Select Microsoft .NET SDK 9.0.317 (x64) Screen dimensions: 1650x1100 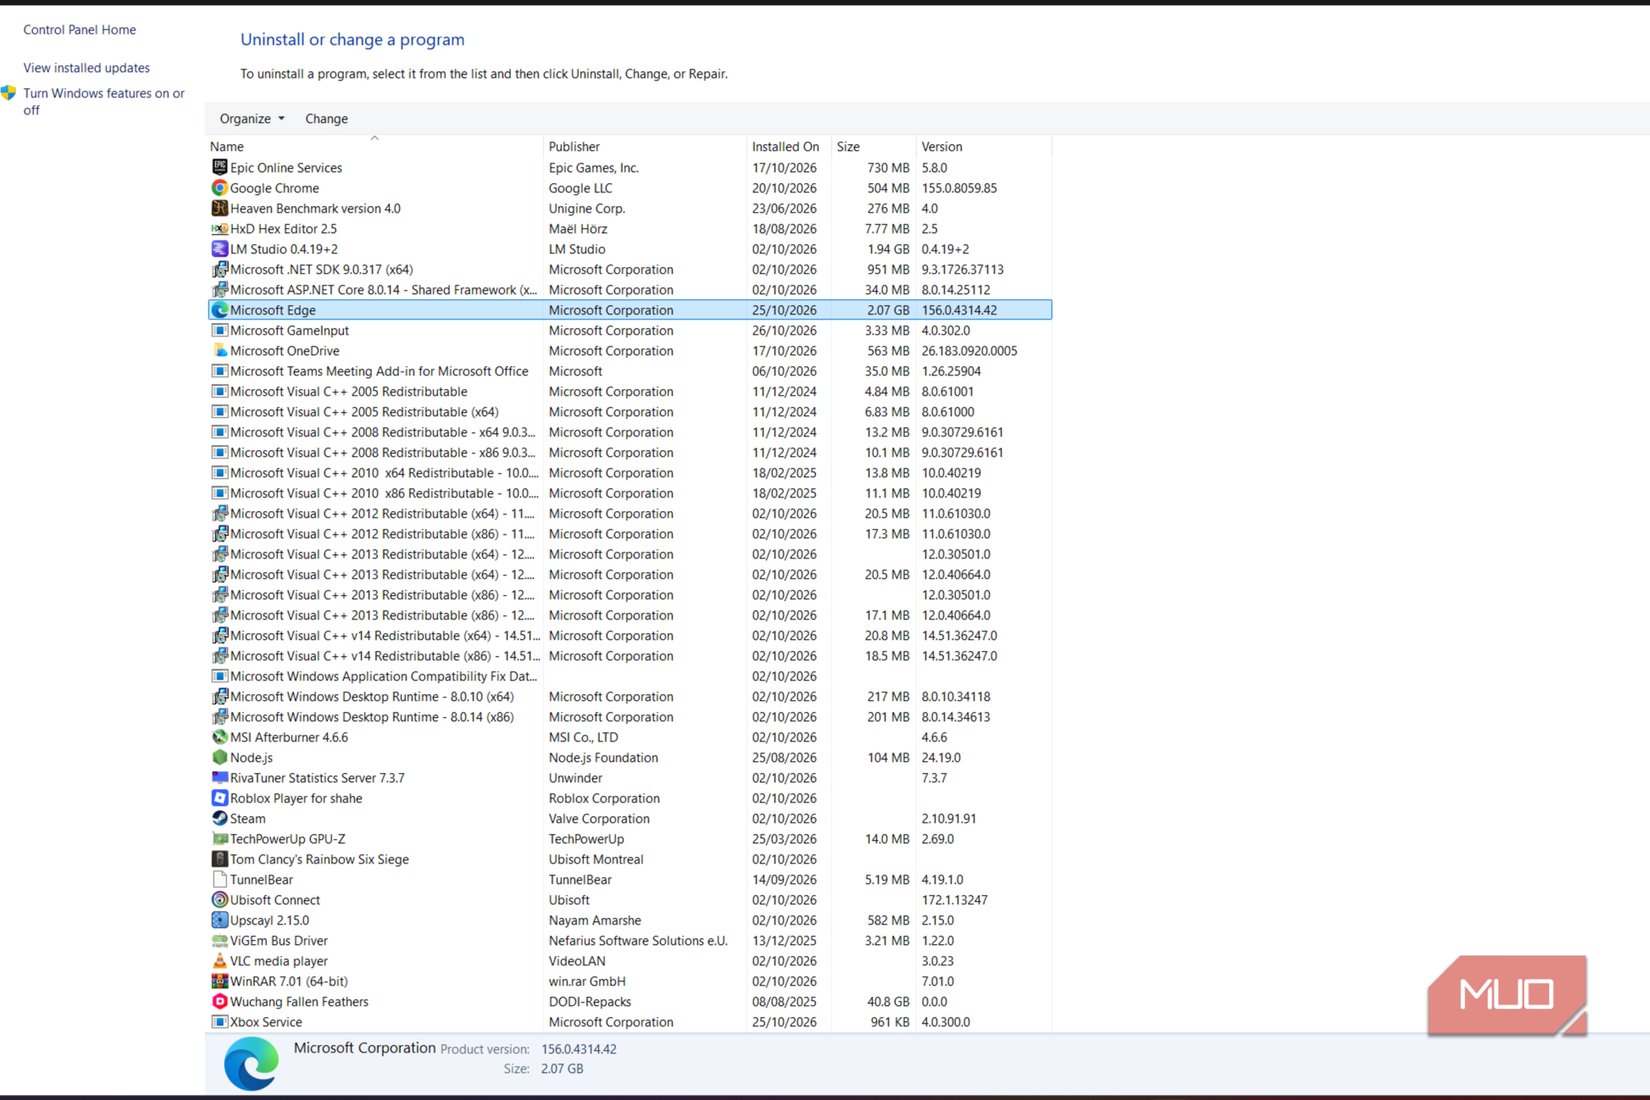click(x=630, y=269)
